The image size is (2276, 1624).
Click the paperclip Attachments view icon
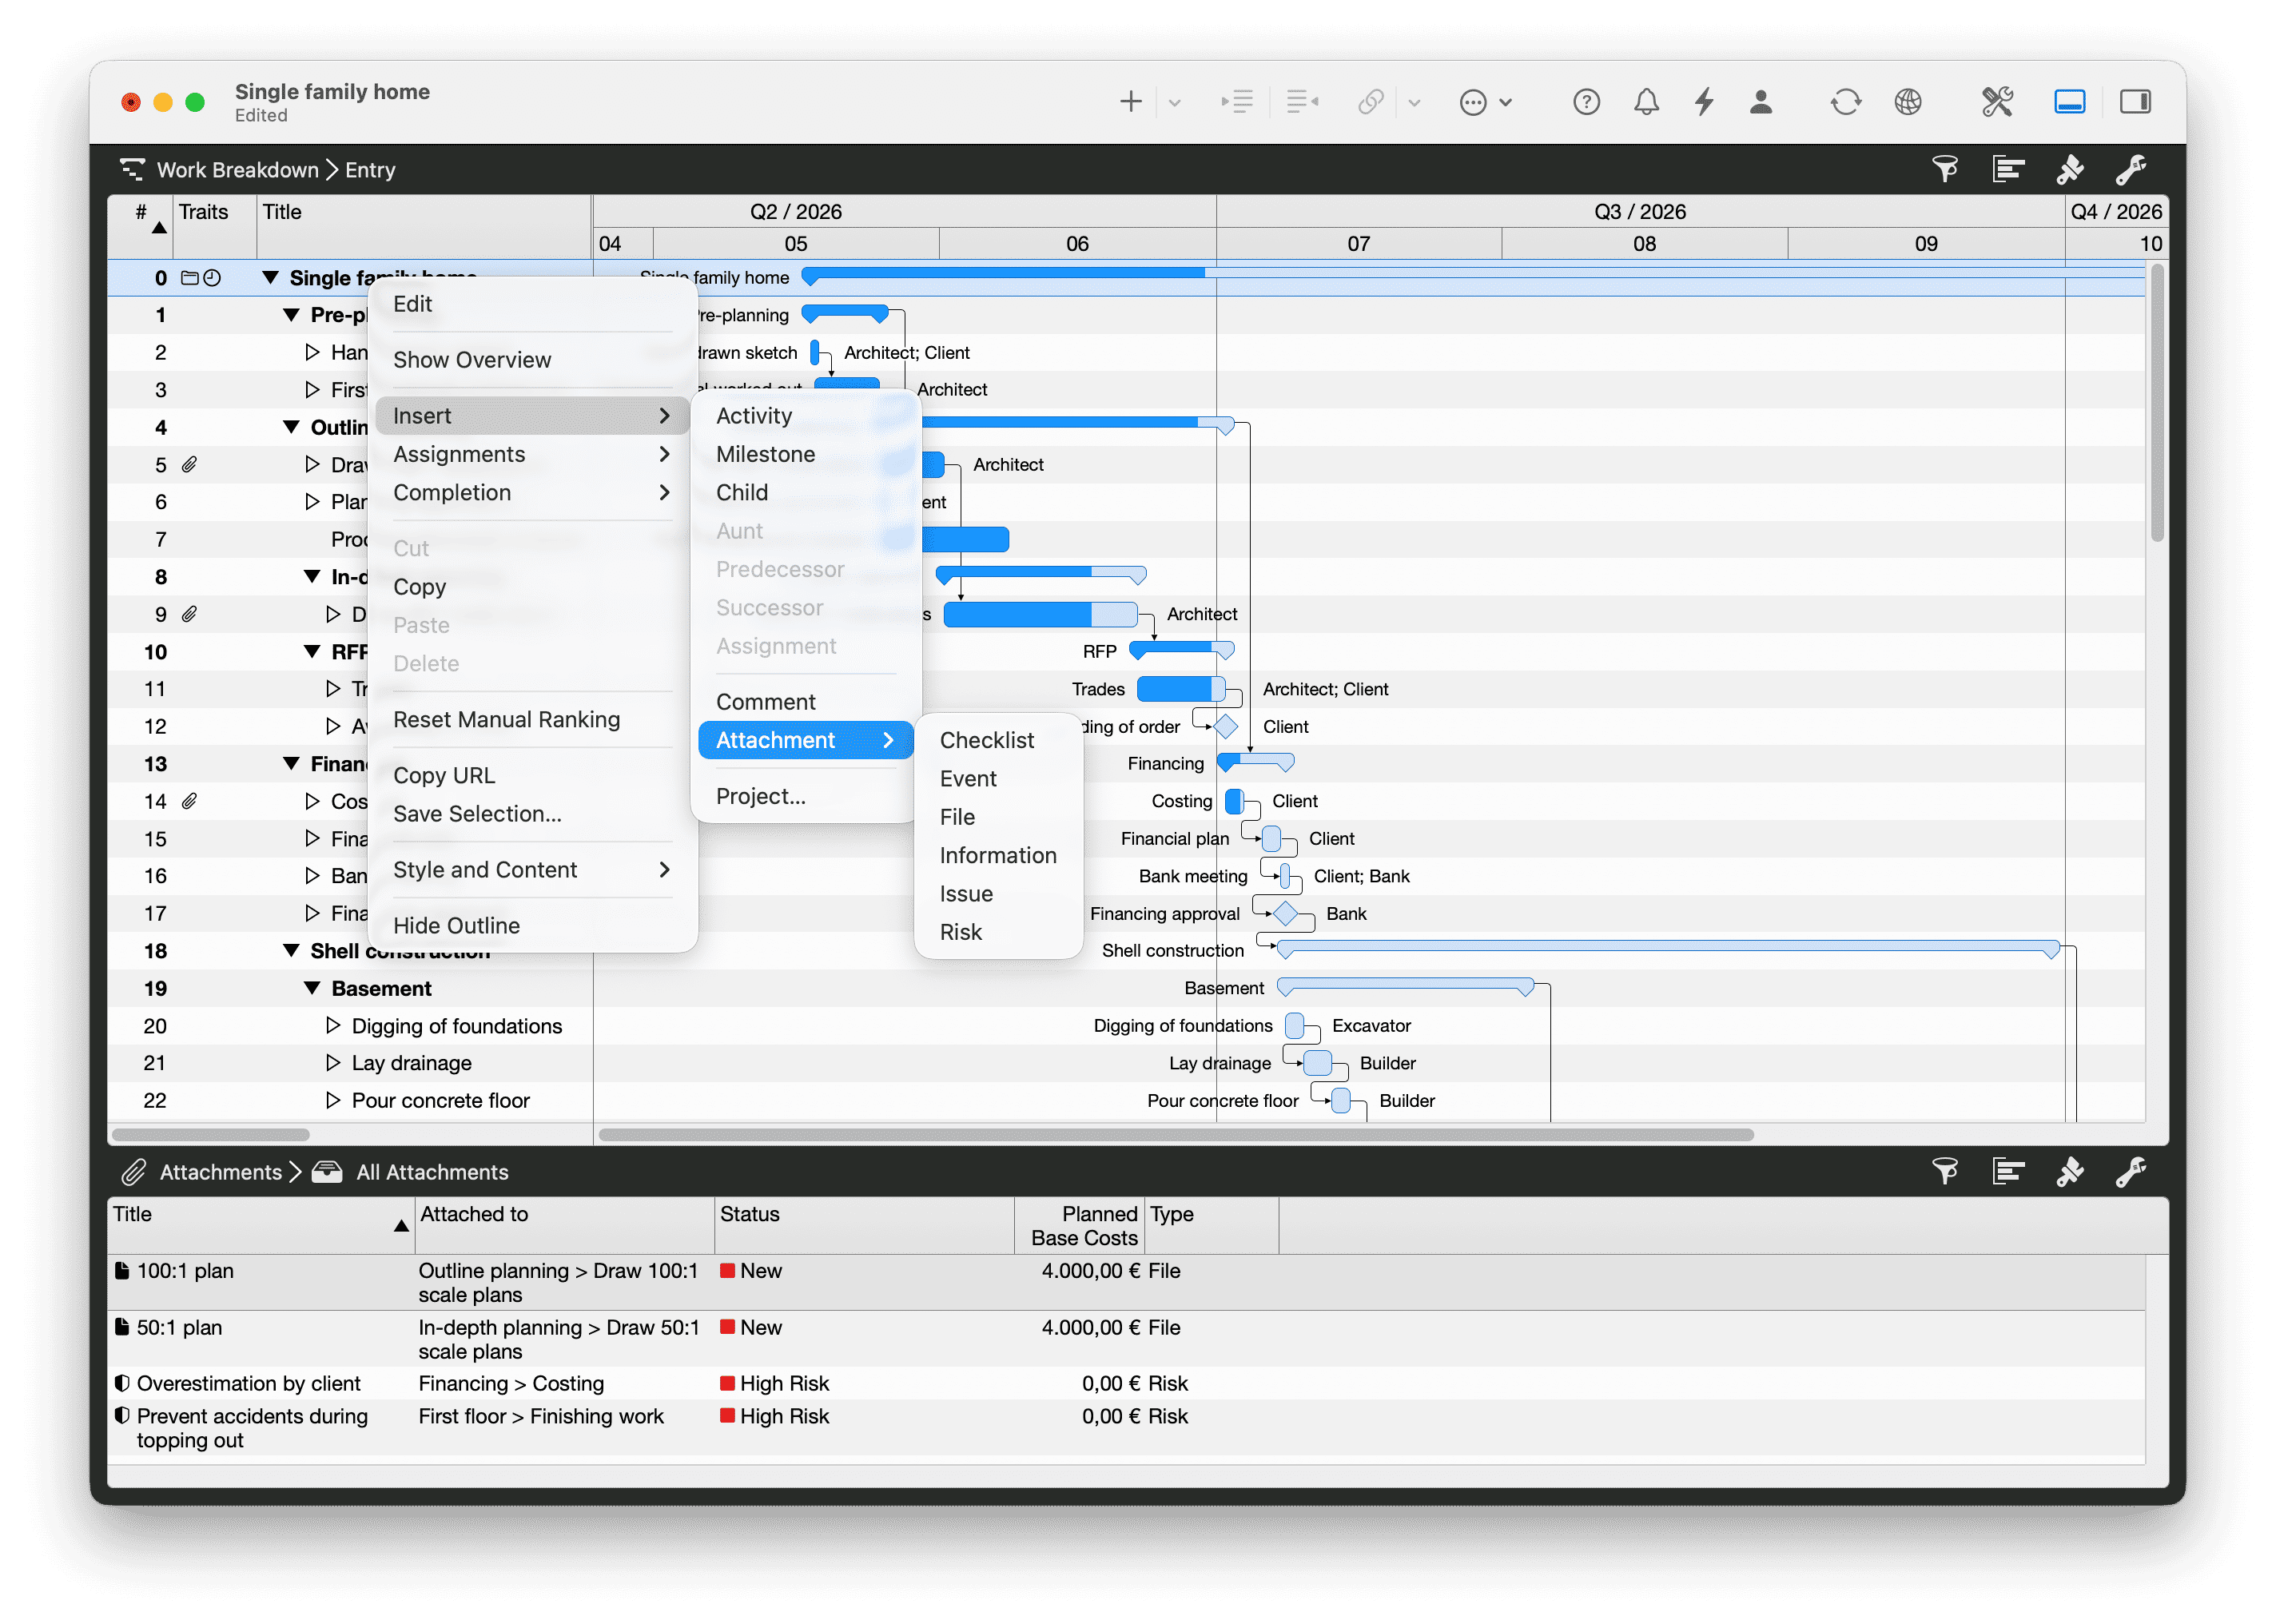(134, 1172)
